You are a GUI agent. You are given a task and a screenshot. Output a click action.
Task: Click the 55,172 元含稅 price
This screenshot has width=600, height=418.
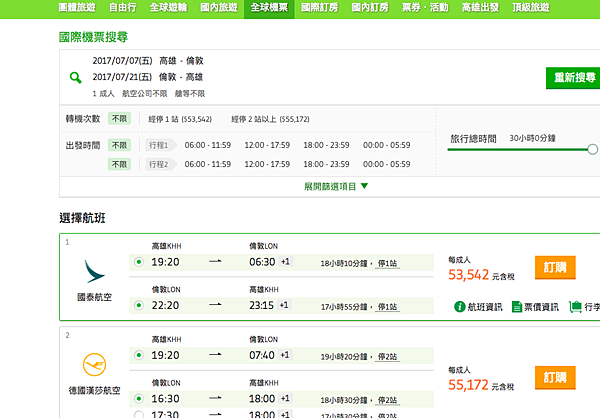click(481, 385)
